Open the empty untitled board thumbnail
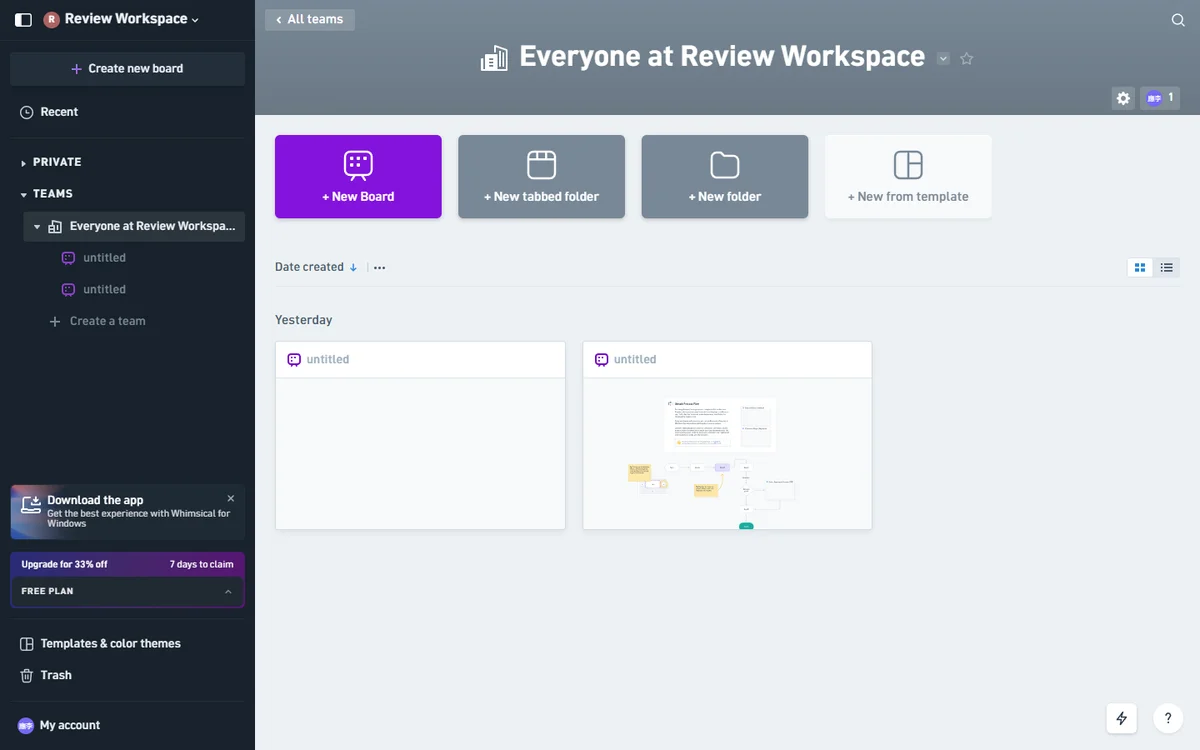The height and width of the screenshot is (750, 1200). point(420,454)
